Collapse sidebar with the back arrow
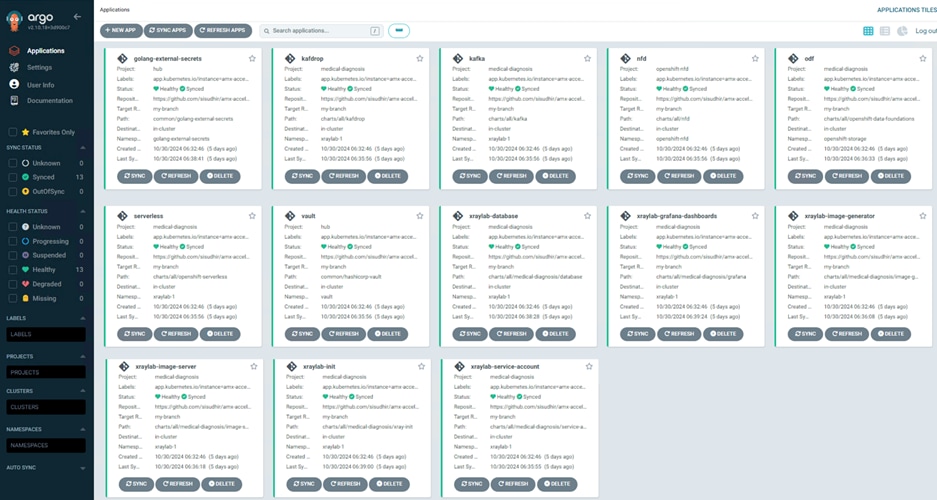The width and height of the screenshot is (937, 500). pos(77,17)
